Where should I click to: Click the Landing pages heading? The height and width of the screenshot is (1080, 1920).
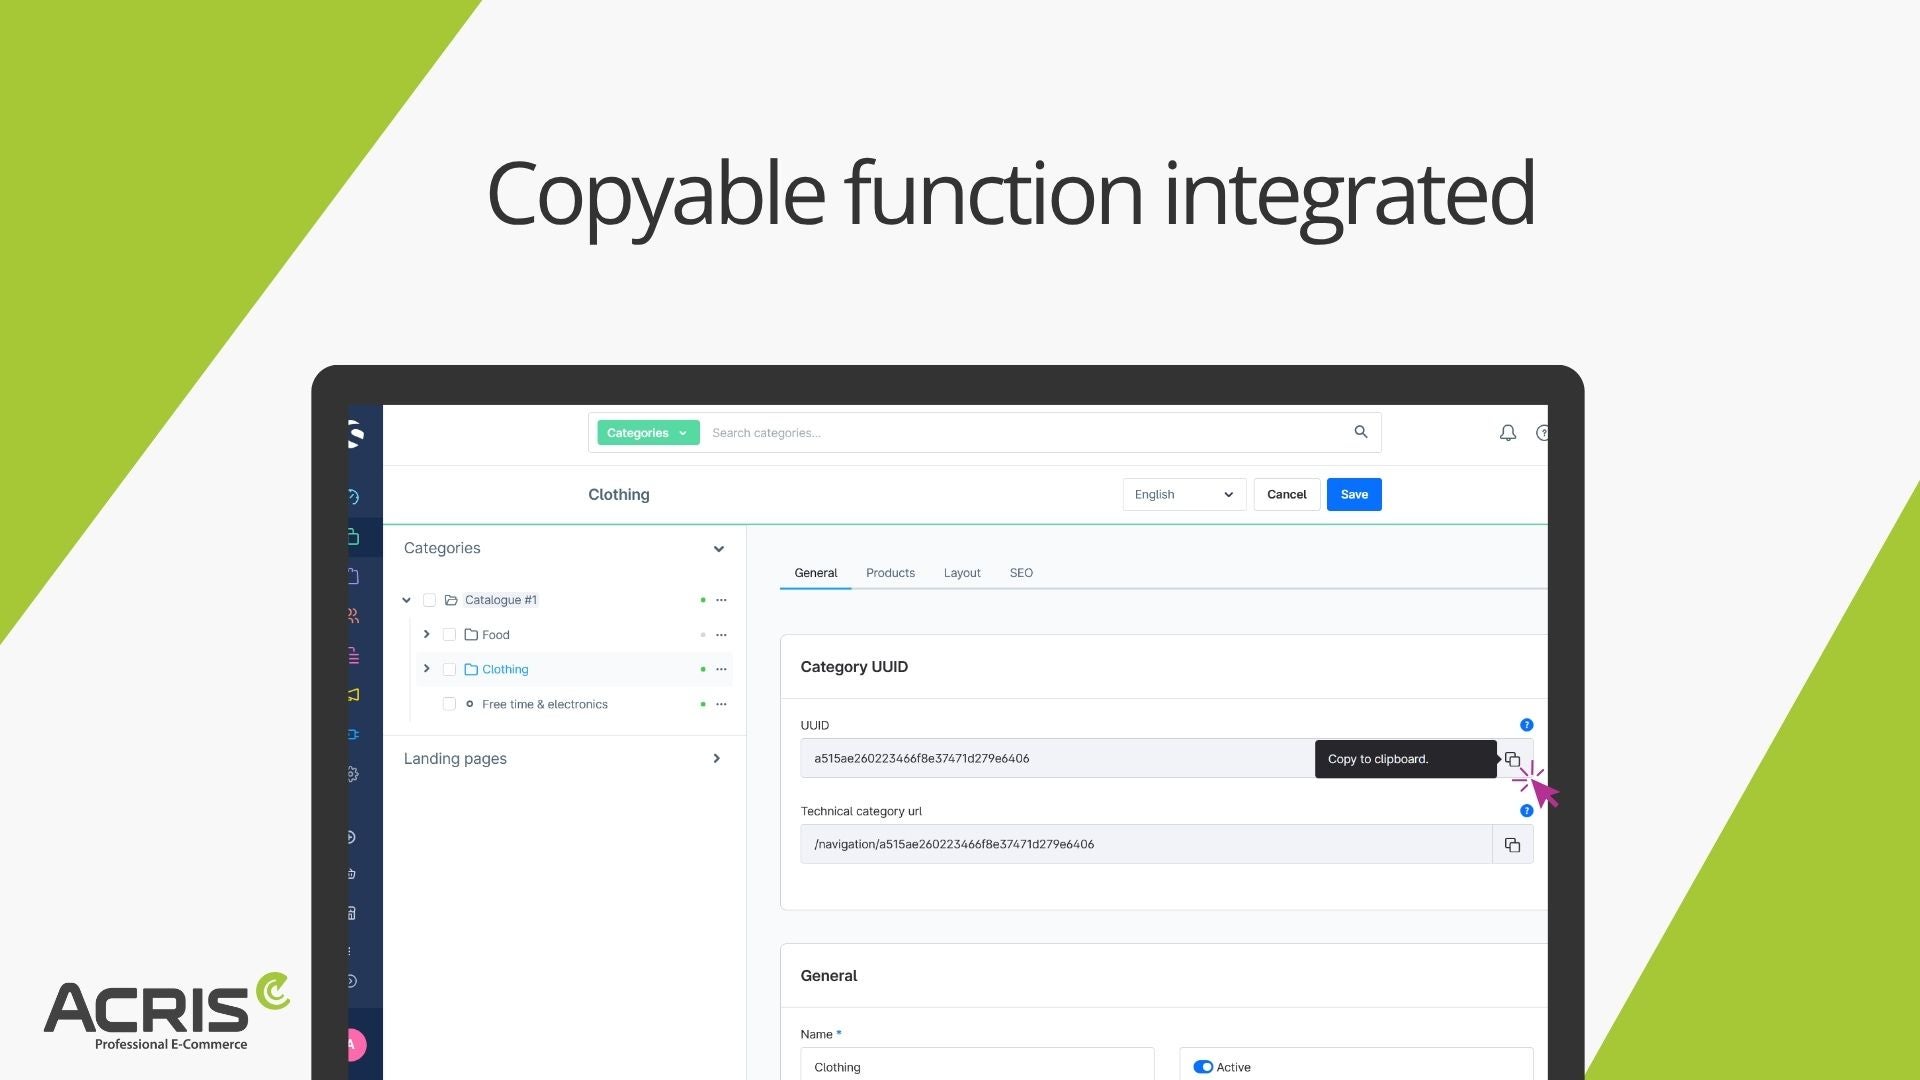(455, 759)
